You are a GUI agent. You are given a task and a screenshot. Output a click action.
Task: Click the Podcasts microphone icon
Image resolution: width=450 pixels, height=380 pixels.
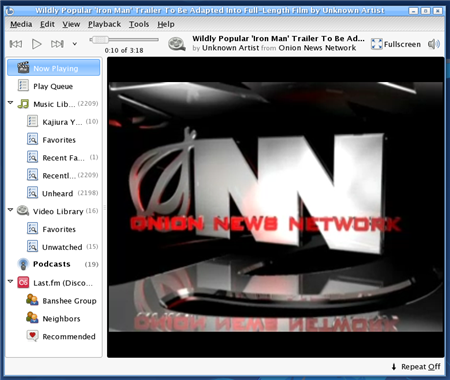click(23, 264)
